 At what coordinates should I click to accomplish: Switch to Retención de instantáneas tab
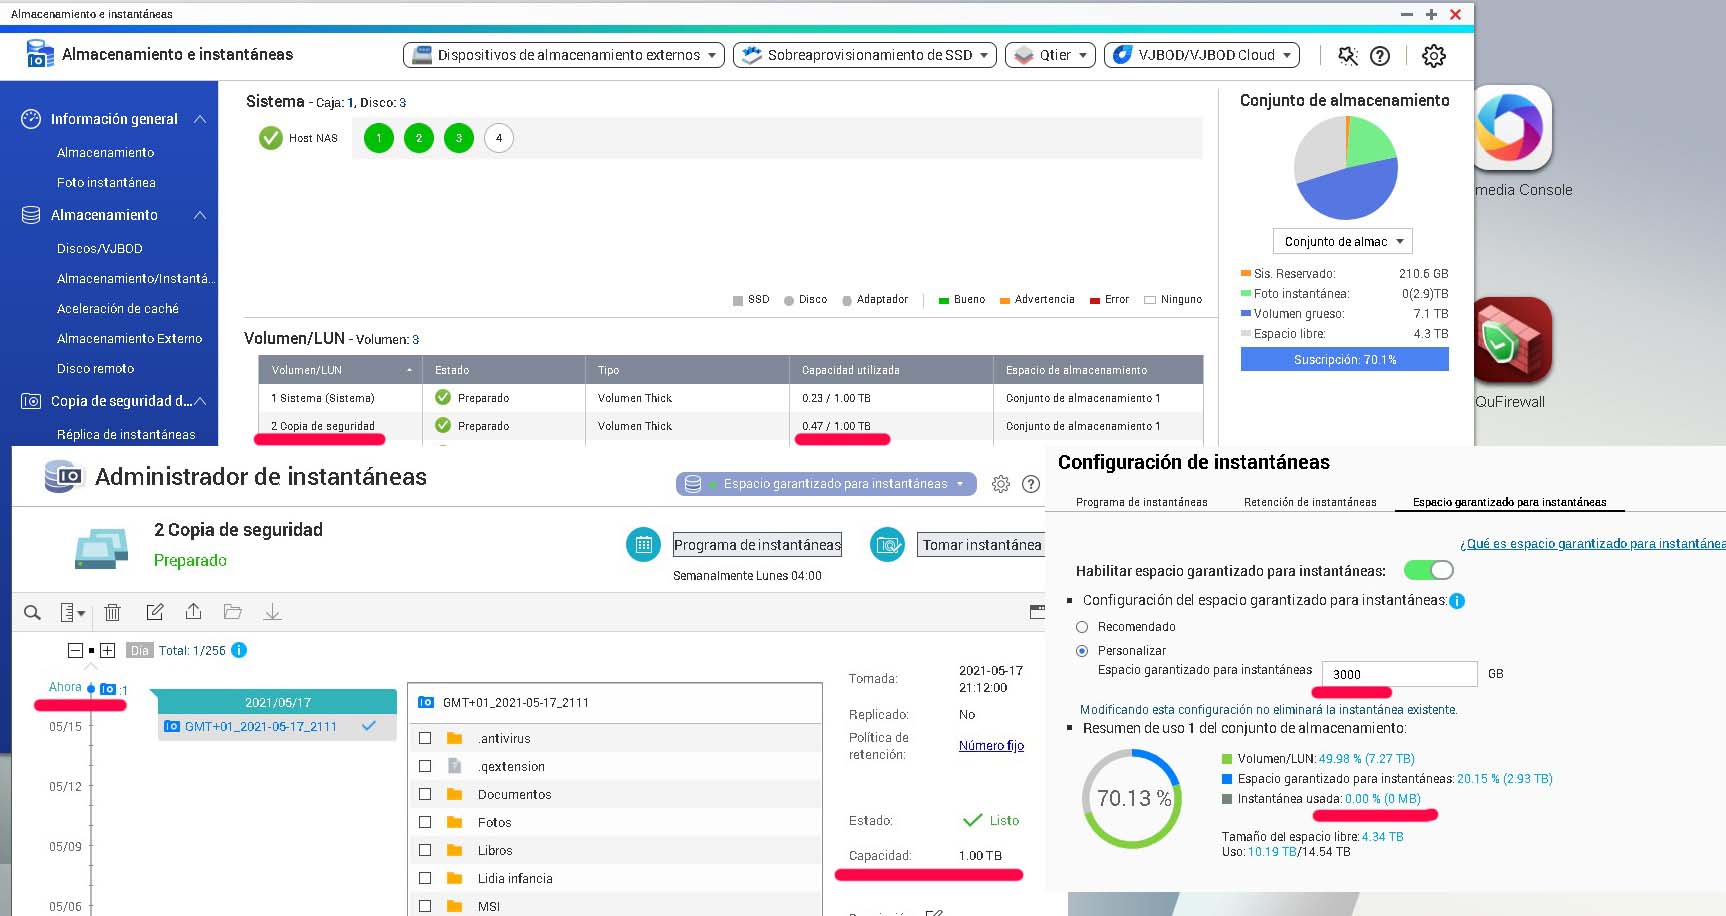1310,502
